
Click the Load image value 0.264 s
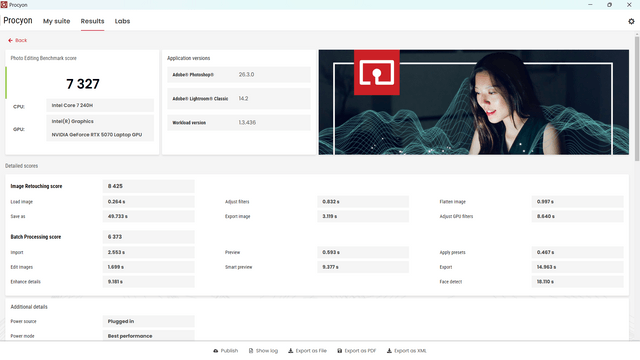pyautogui.click(x=148, y=202)
